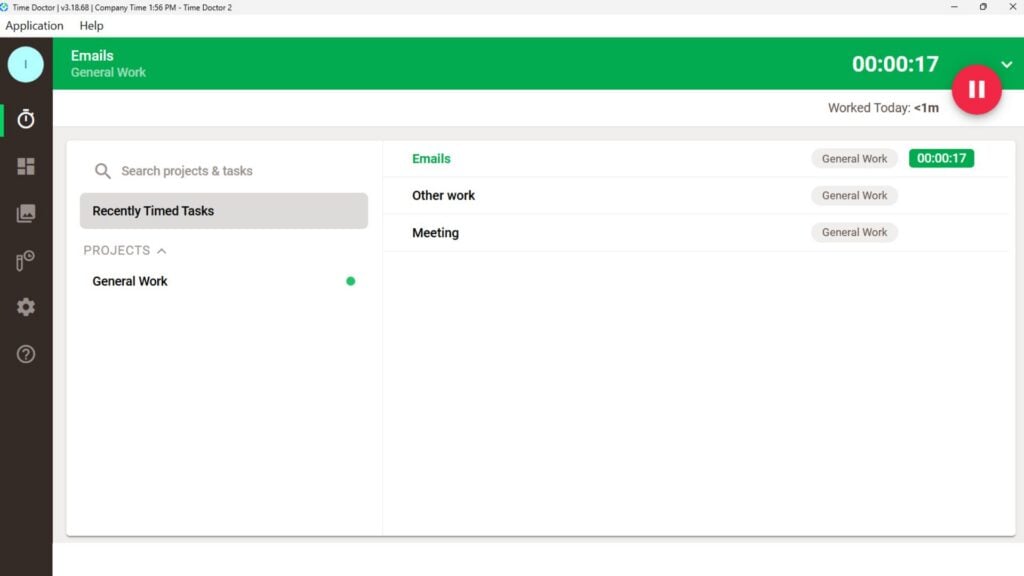Click General Work tag on Meeting row
The width and height of the screenshot is (1024, 576).
point(854,232)
